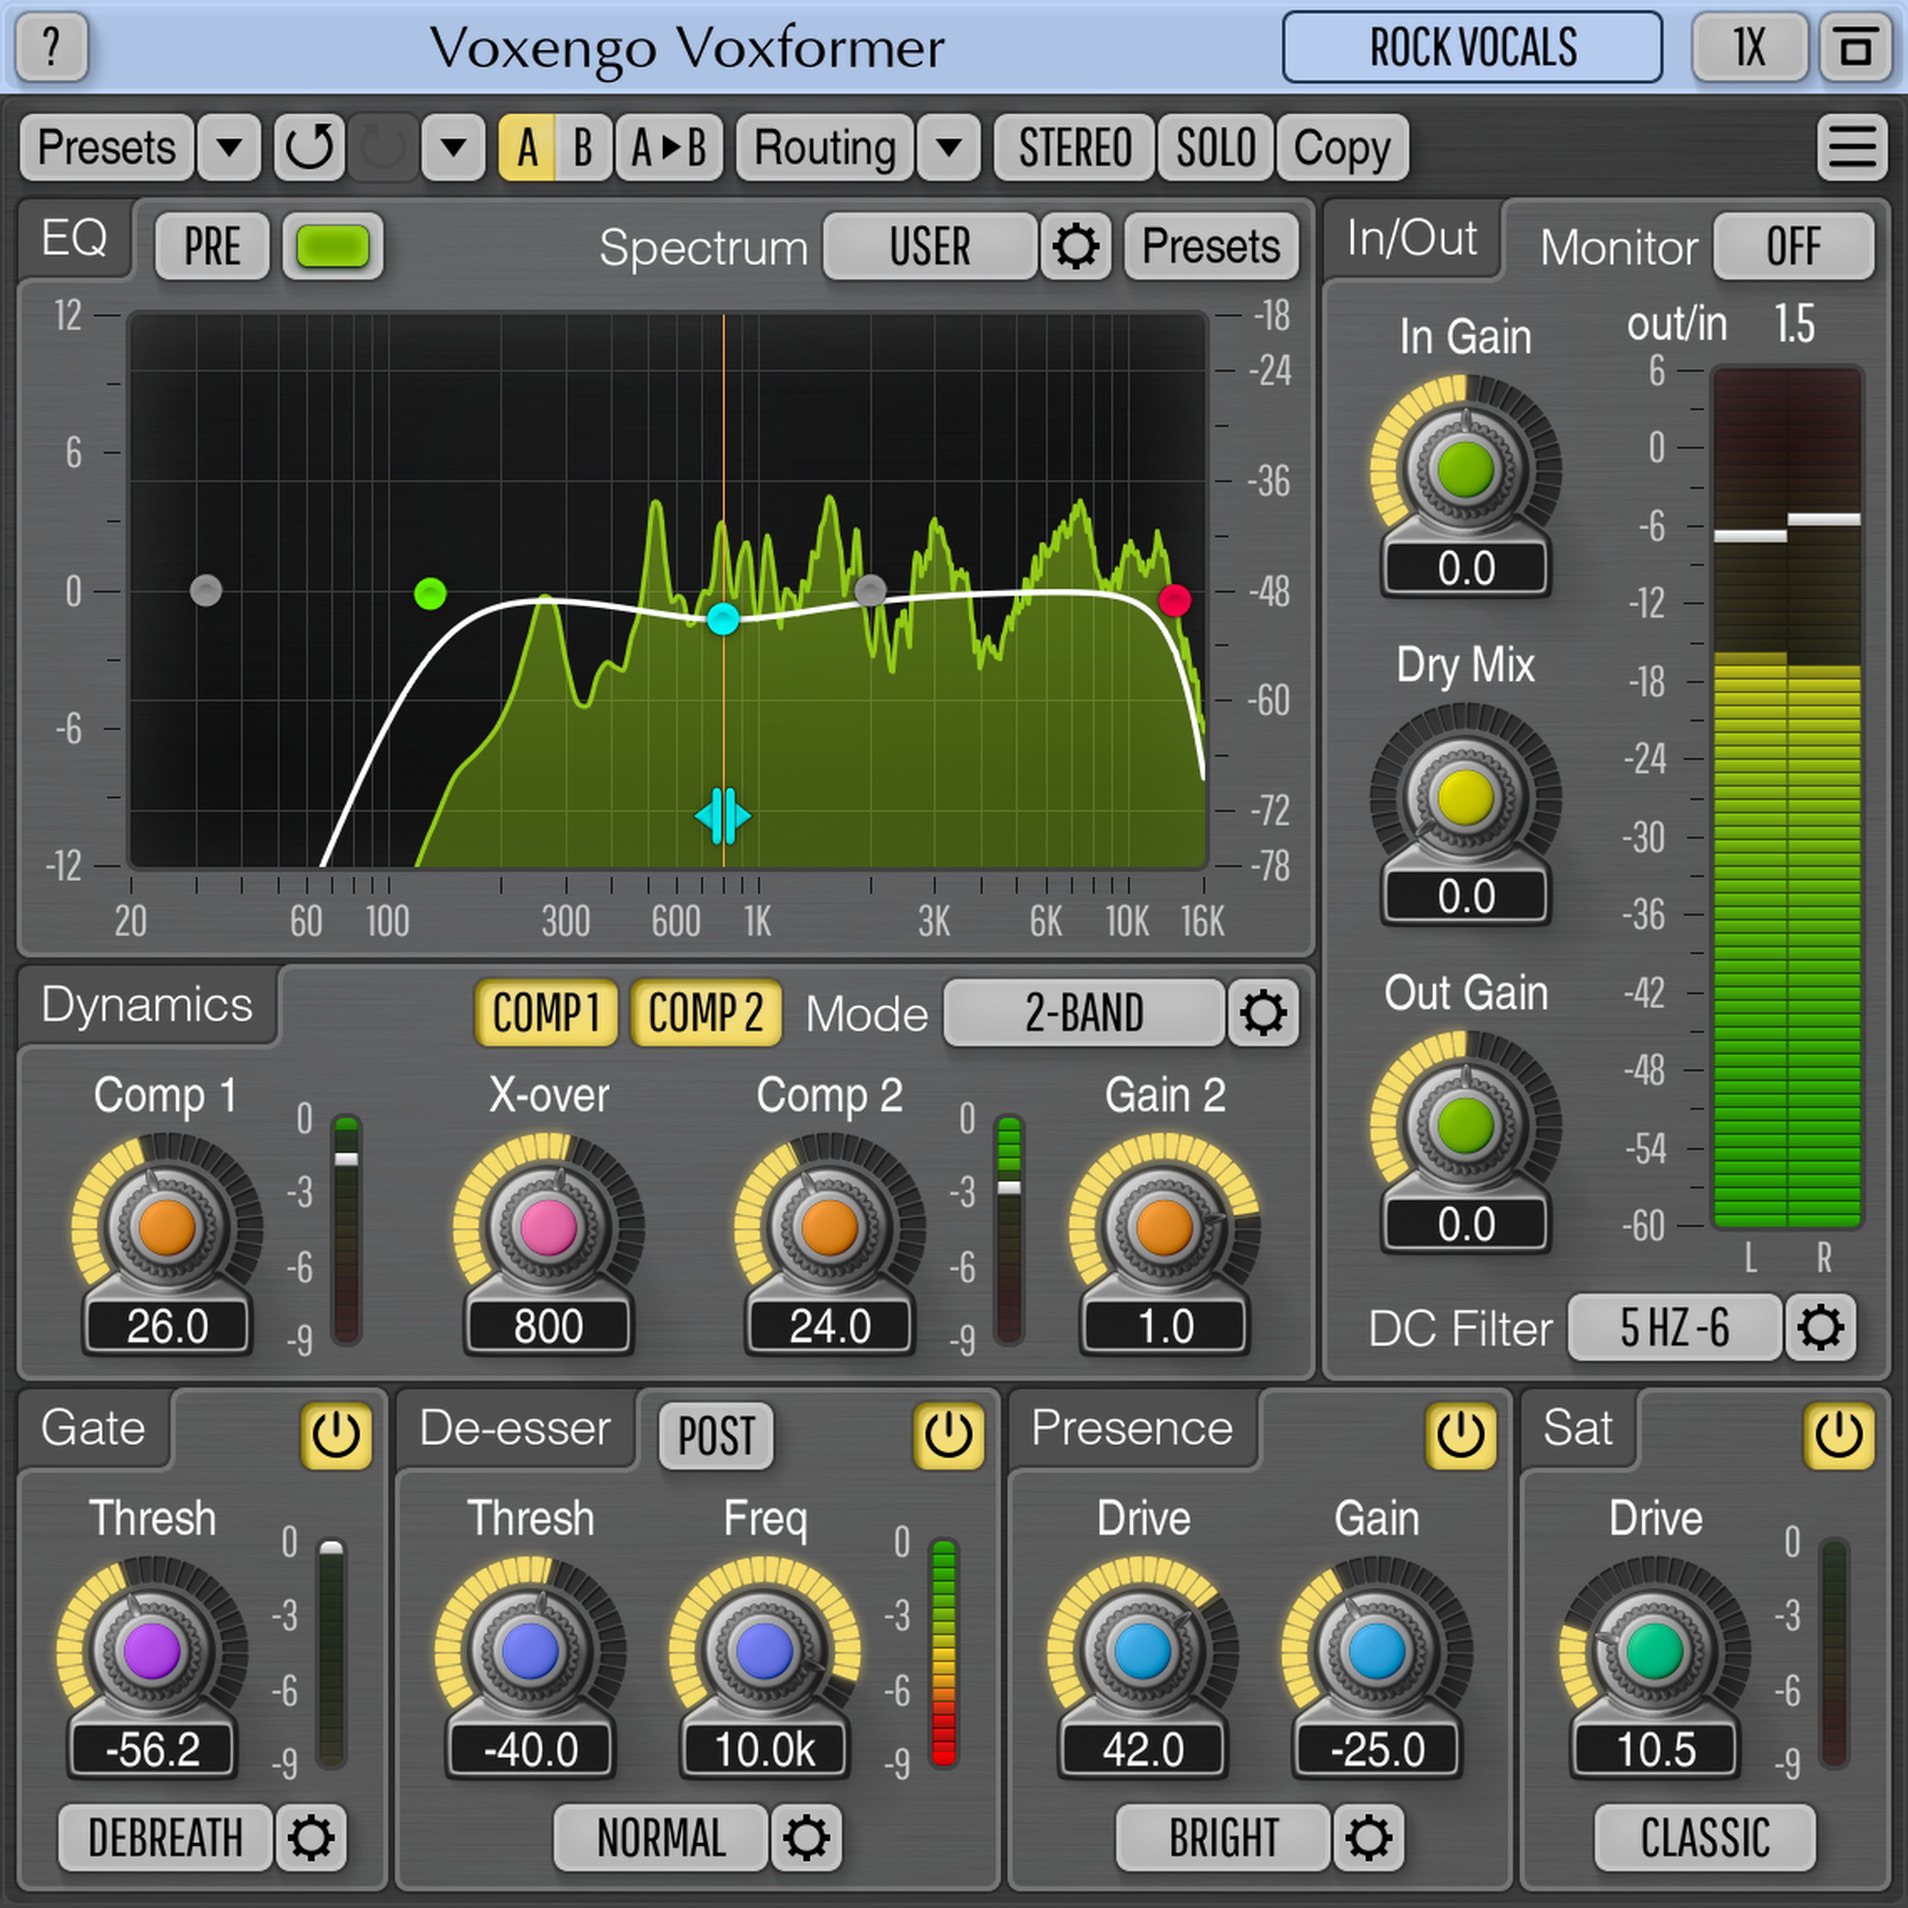Open DC Filter settings gear
Viewport: 1908px width, 1908px height.
[1820, 1328]
